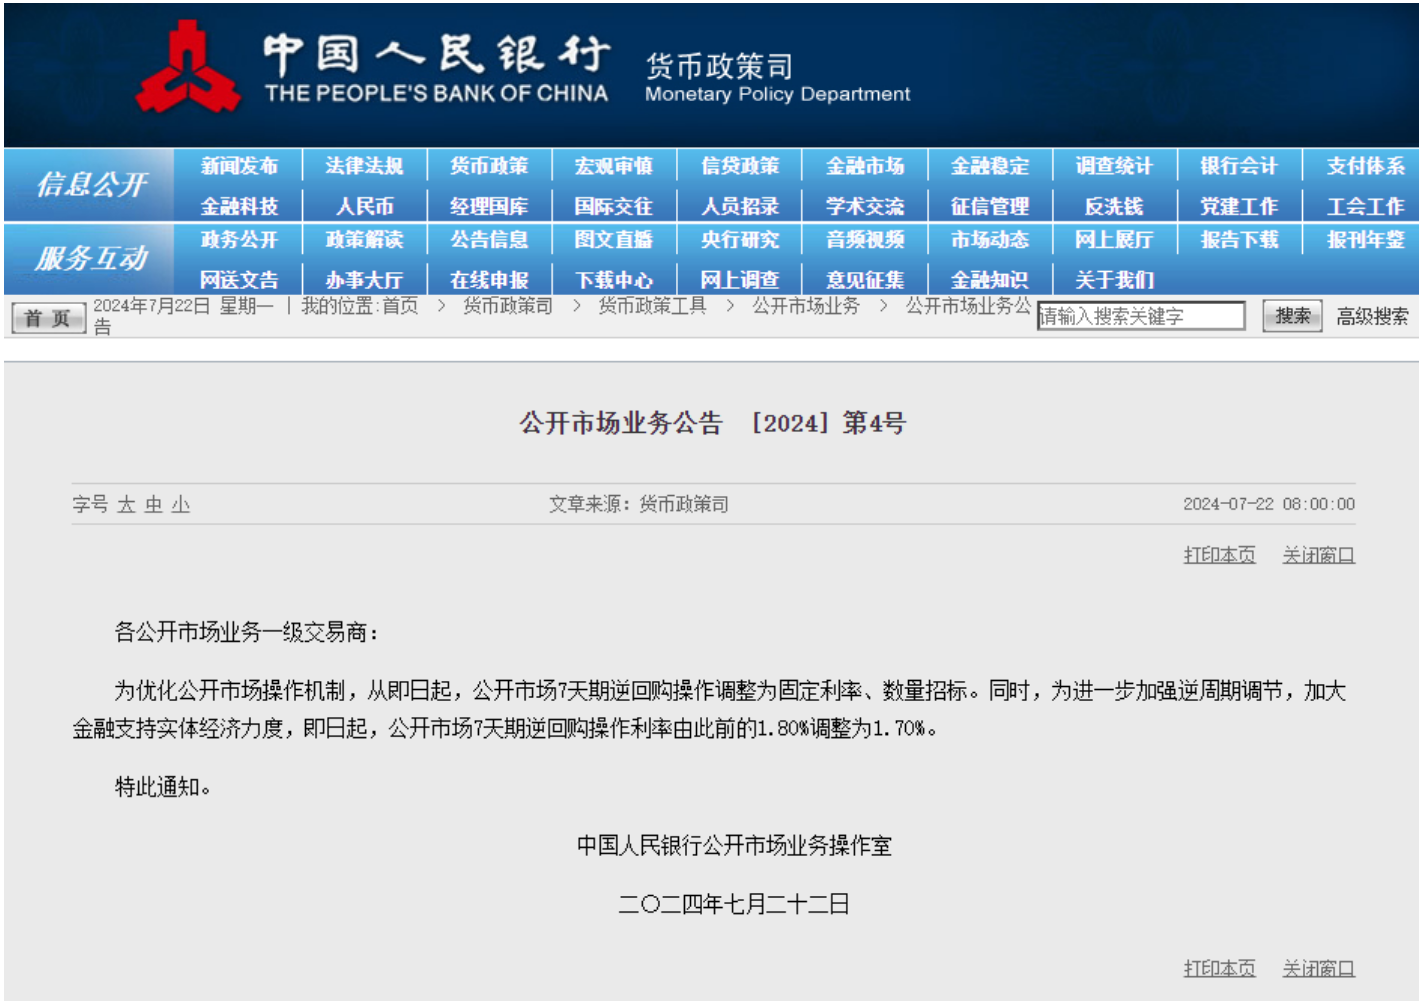The width and height of the screenshot is (1420, 1001).
Task: Open the 关于我们 page
Action: click(1114, 281)
